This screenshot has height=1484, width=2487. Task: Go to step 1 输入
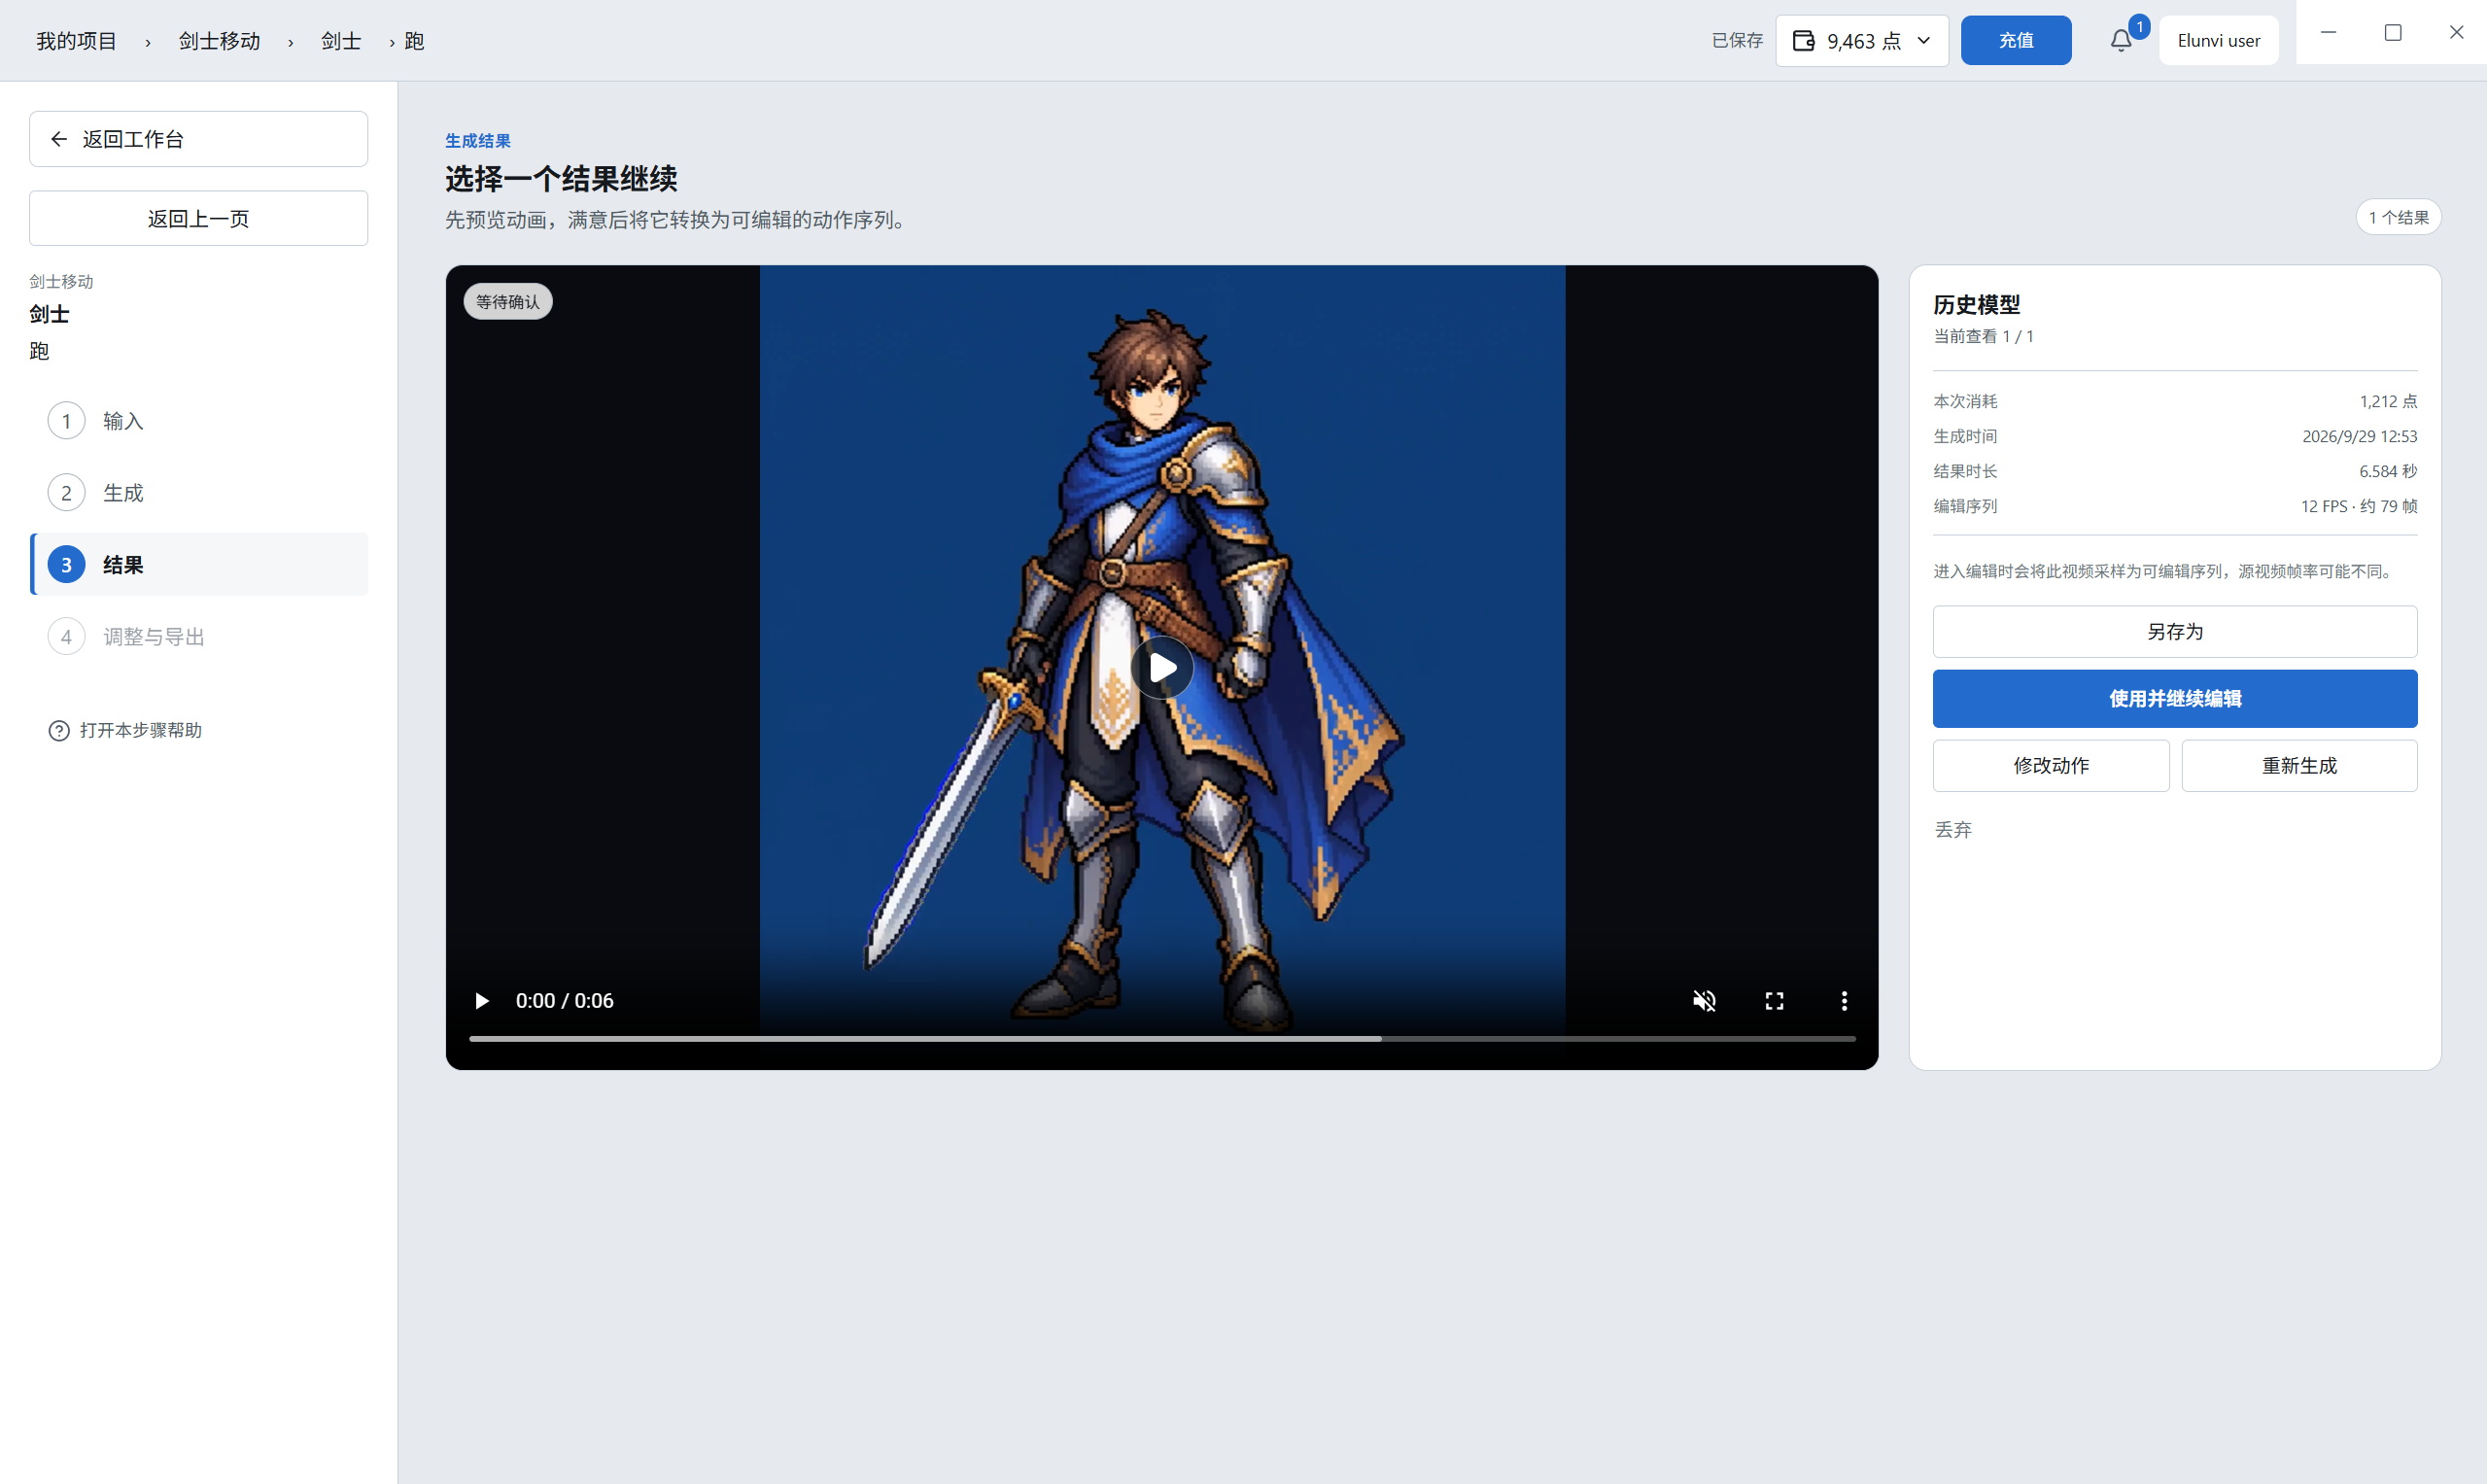pyautogui.click(x=199, y=421)
